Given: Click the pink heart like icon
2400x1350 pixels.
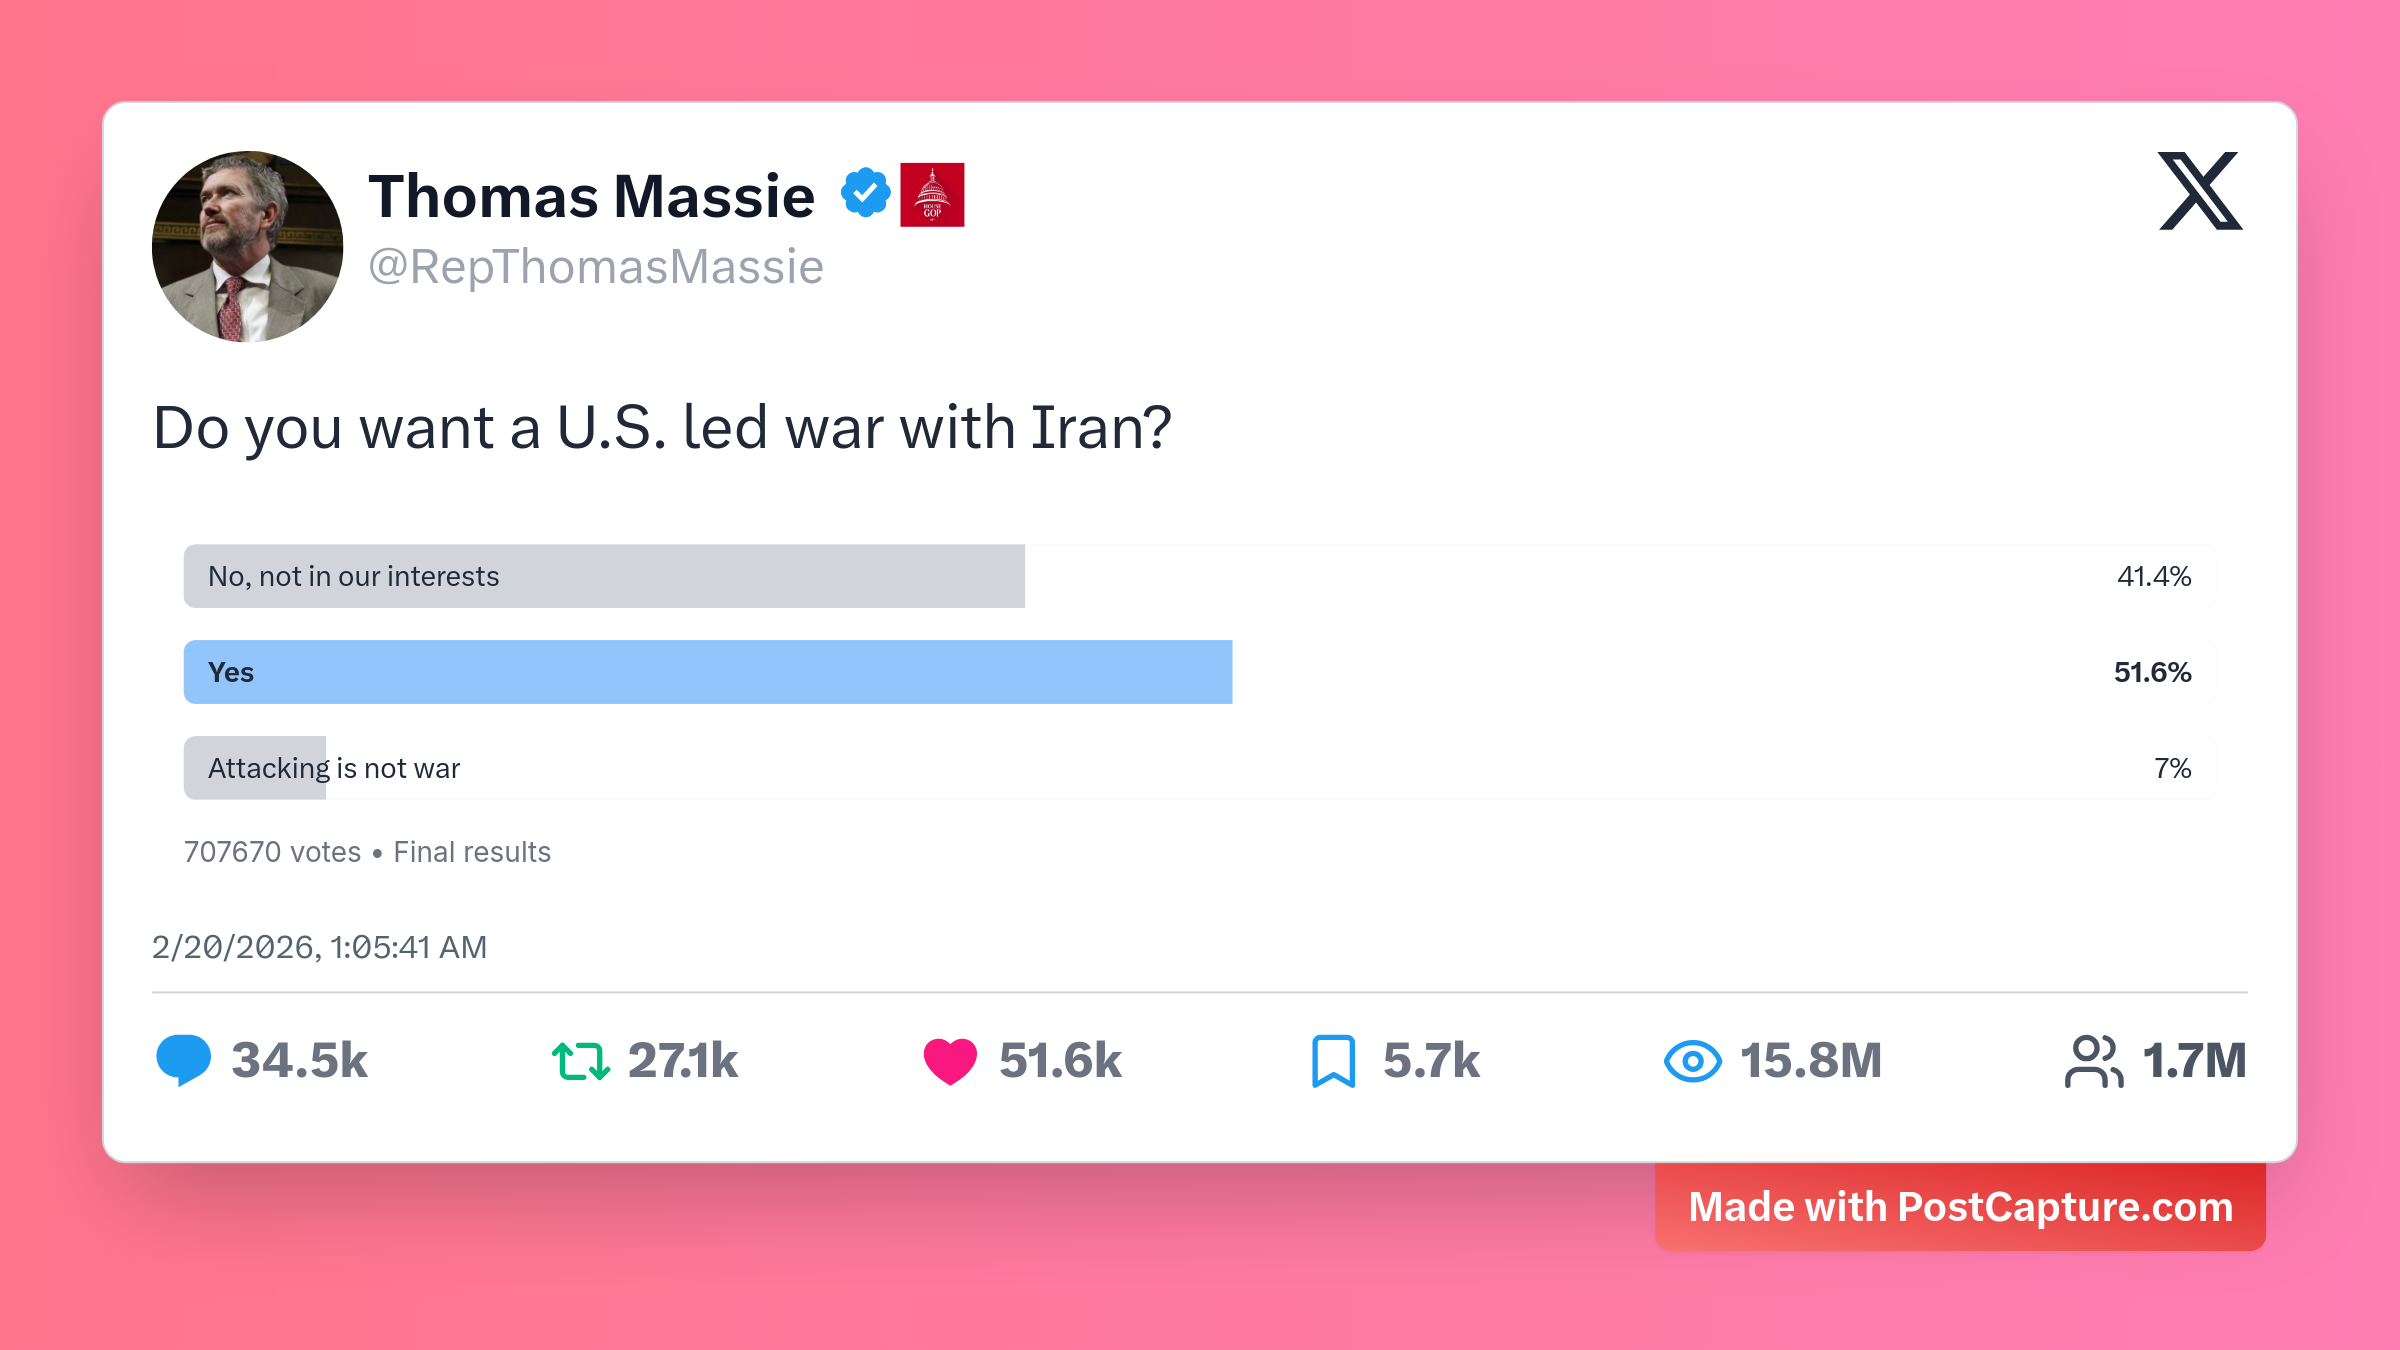Looking at the screenshot, I should click(x=949, y=1061).
